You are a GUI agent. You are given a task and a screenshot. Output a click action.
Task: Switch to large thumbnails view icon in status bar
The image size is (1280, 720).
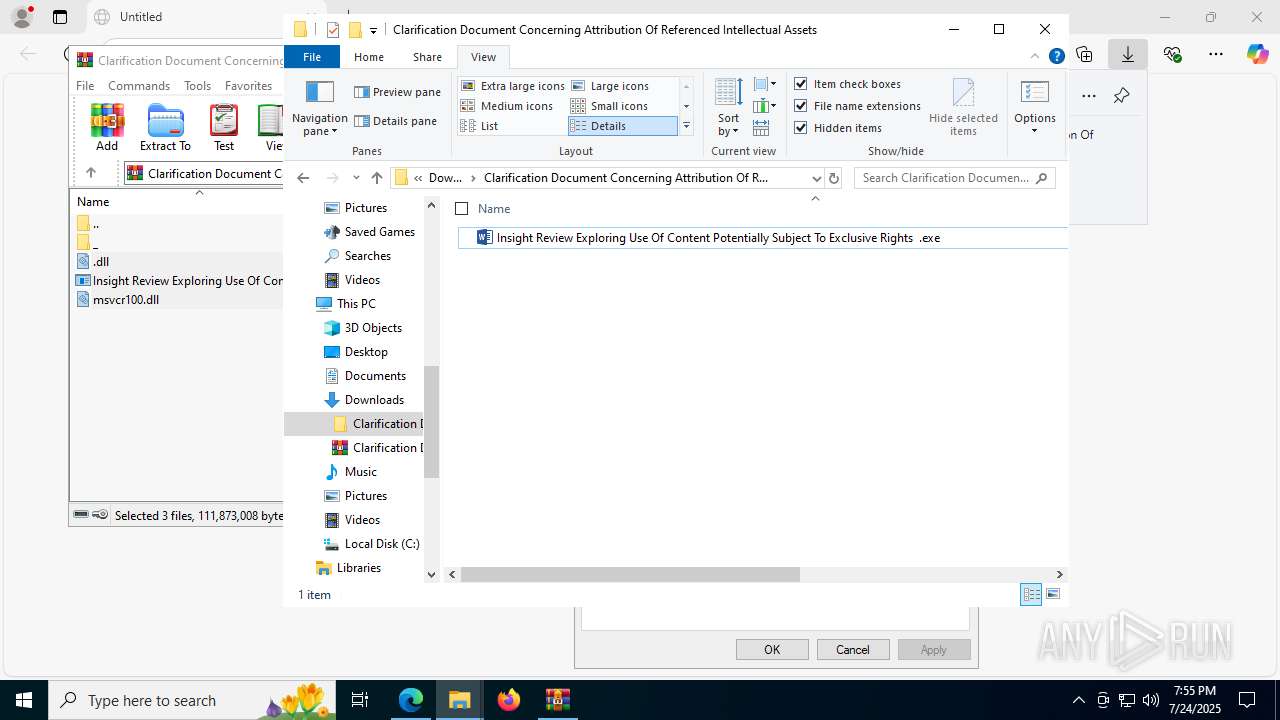(1052, 594)
